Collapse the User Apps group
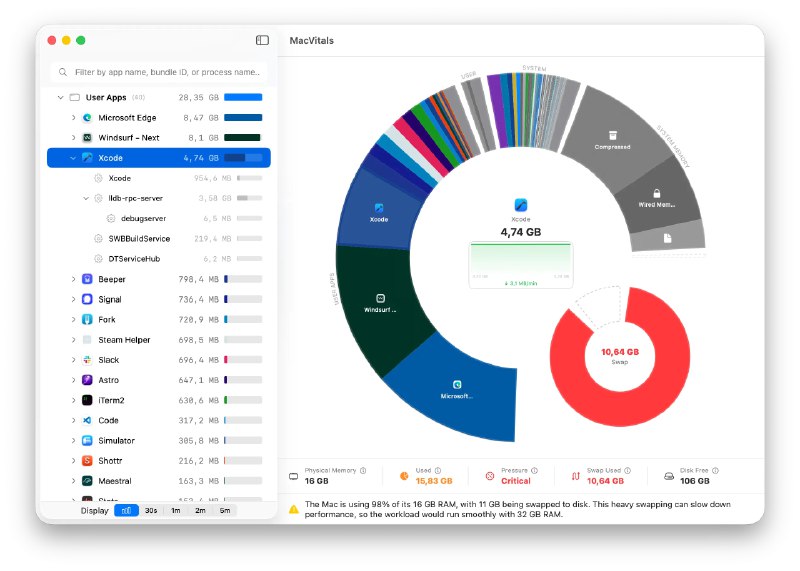Screen dimensions: 800x571 (60, 97)
